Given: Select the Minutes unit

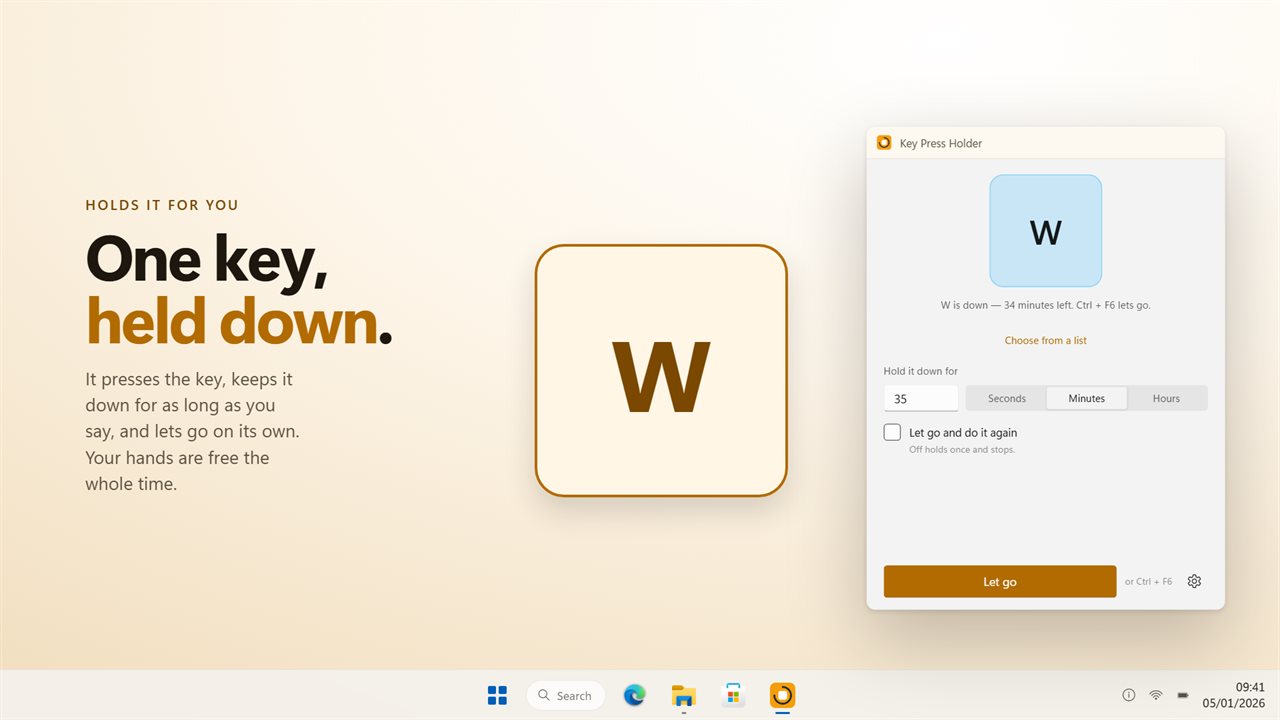Looking at the screenshot, I should tap(1087, 398).
